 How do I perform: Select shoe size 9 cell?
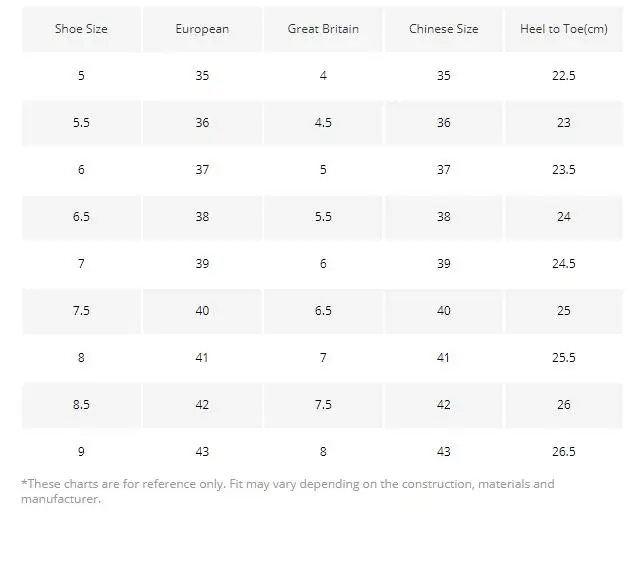(x=81, y=452)
